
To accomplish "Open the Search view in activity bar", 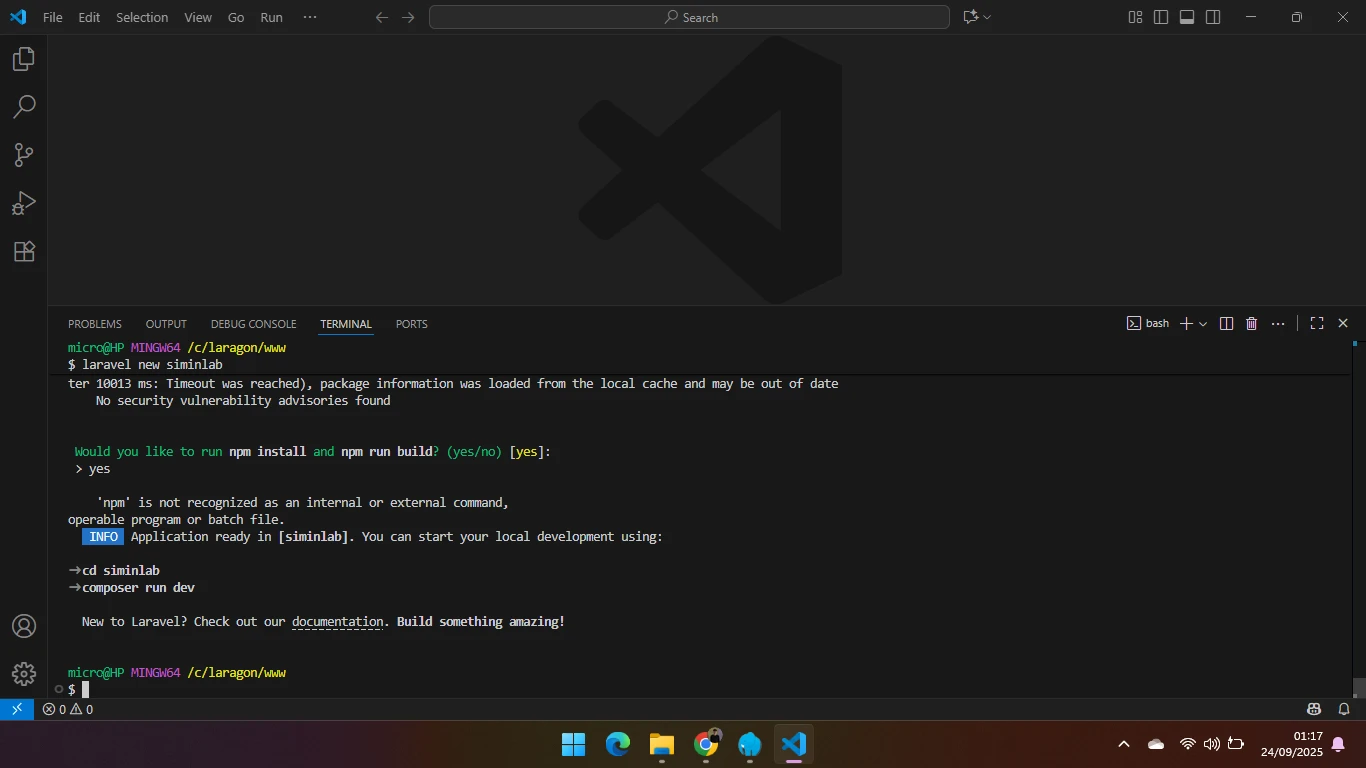I will pyautogui.click(x=24, y=107).
